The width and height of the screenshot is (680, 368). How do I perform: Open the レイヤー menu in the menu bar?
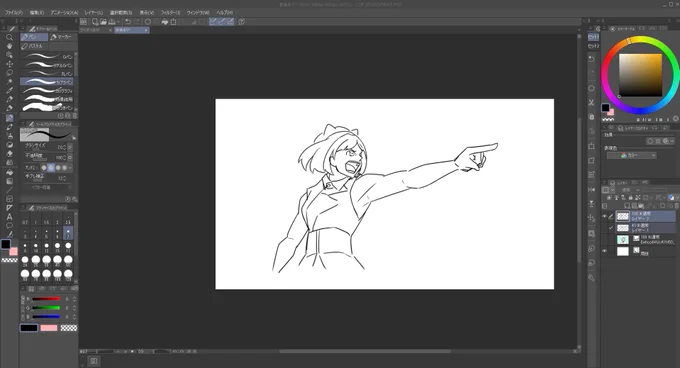click(94, 13)
